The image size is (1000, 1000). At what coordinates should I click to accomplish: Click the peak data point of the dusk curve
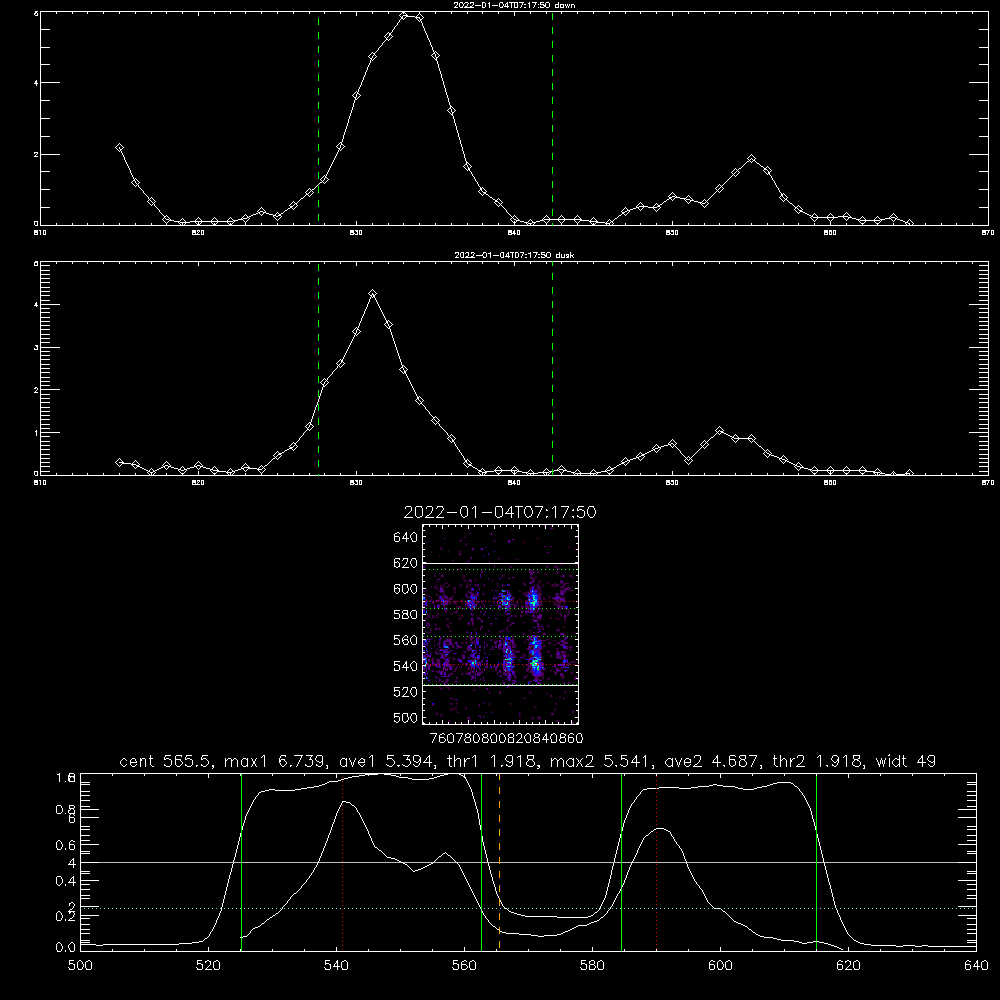click(373, 293)
